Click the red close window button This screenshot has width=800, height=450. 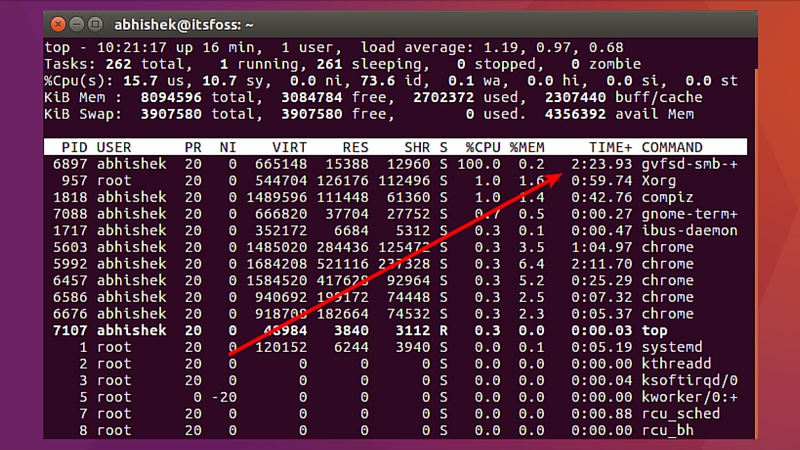[58, 24]
